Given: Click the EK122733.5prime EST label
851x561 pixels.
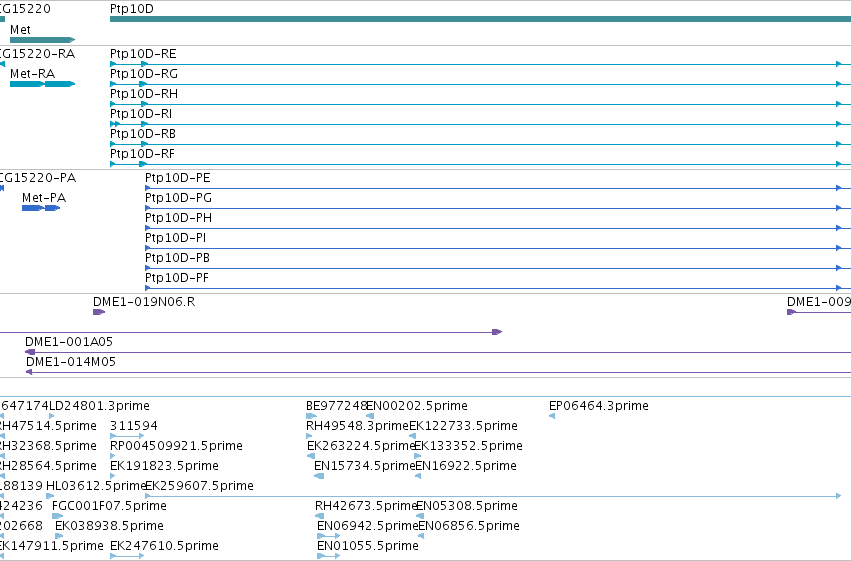Looking at the screenshot, I should point(463,426).
